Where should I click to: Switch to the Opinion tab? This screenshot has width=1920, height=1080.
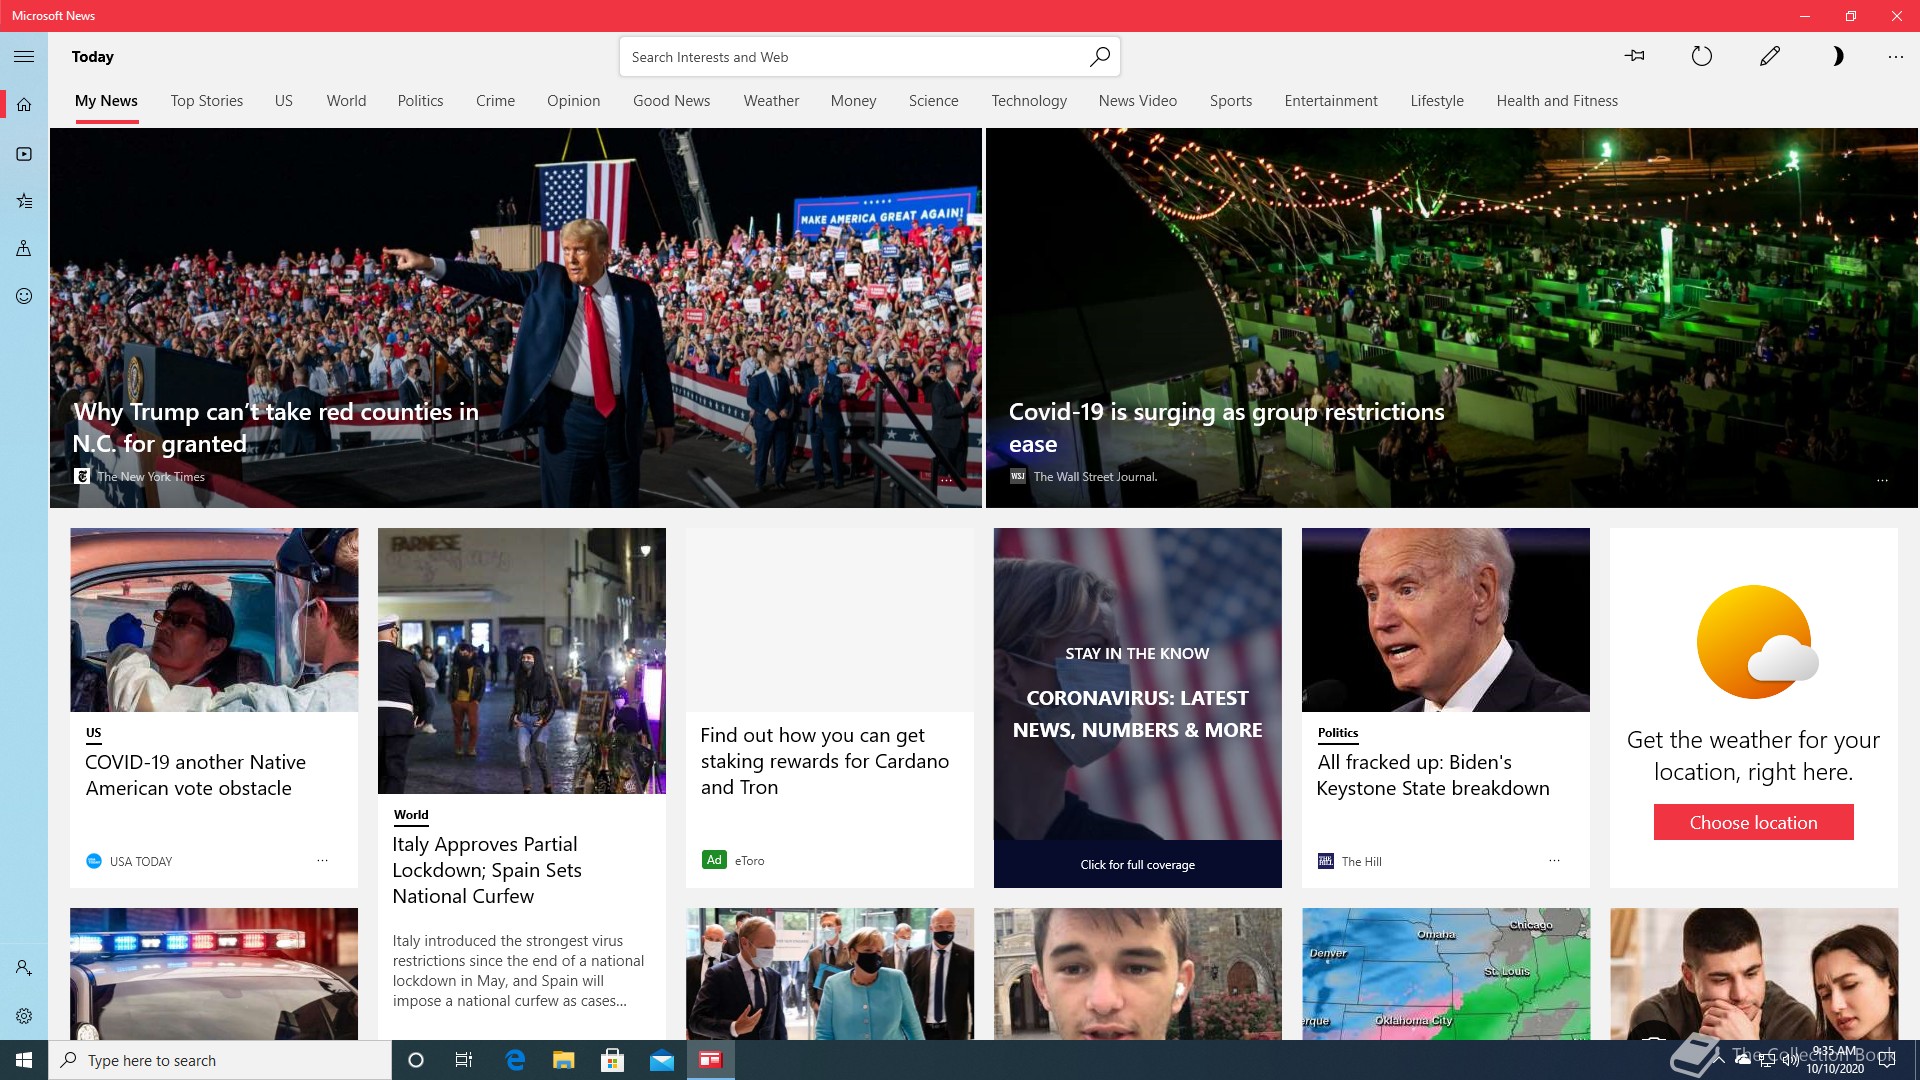point(573,101)
